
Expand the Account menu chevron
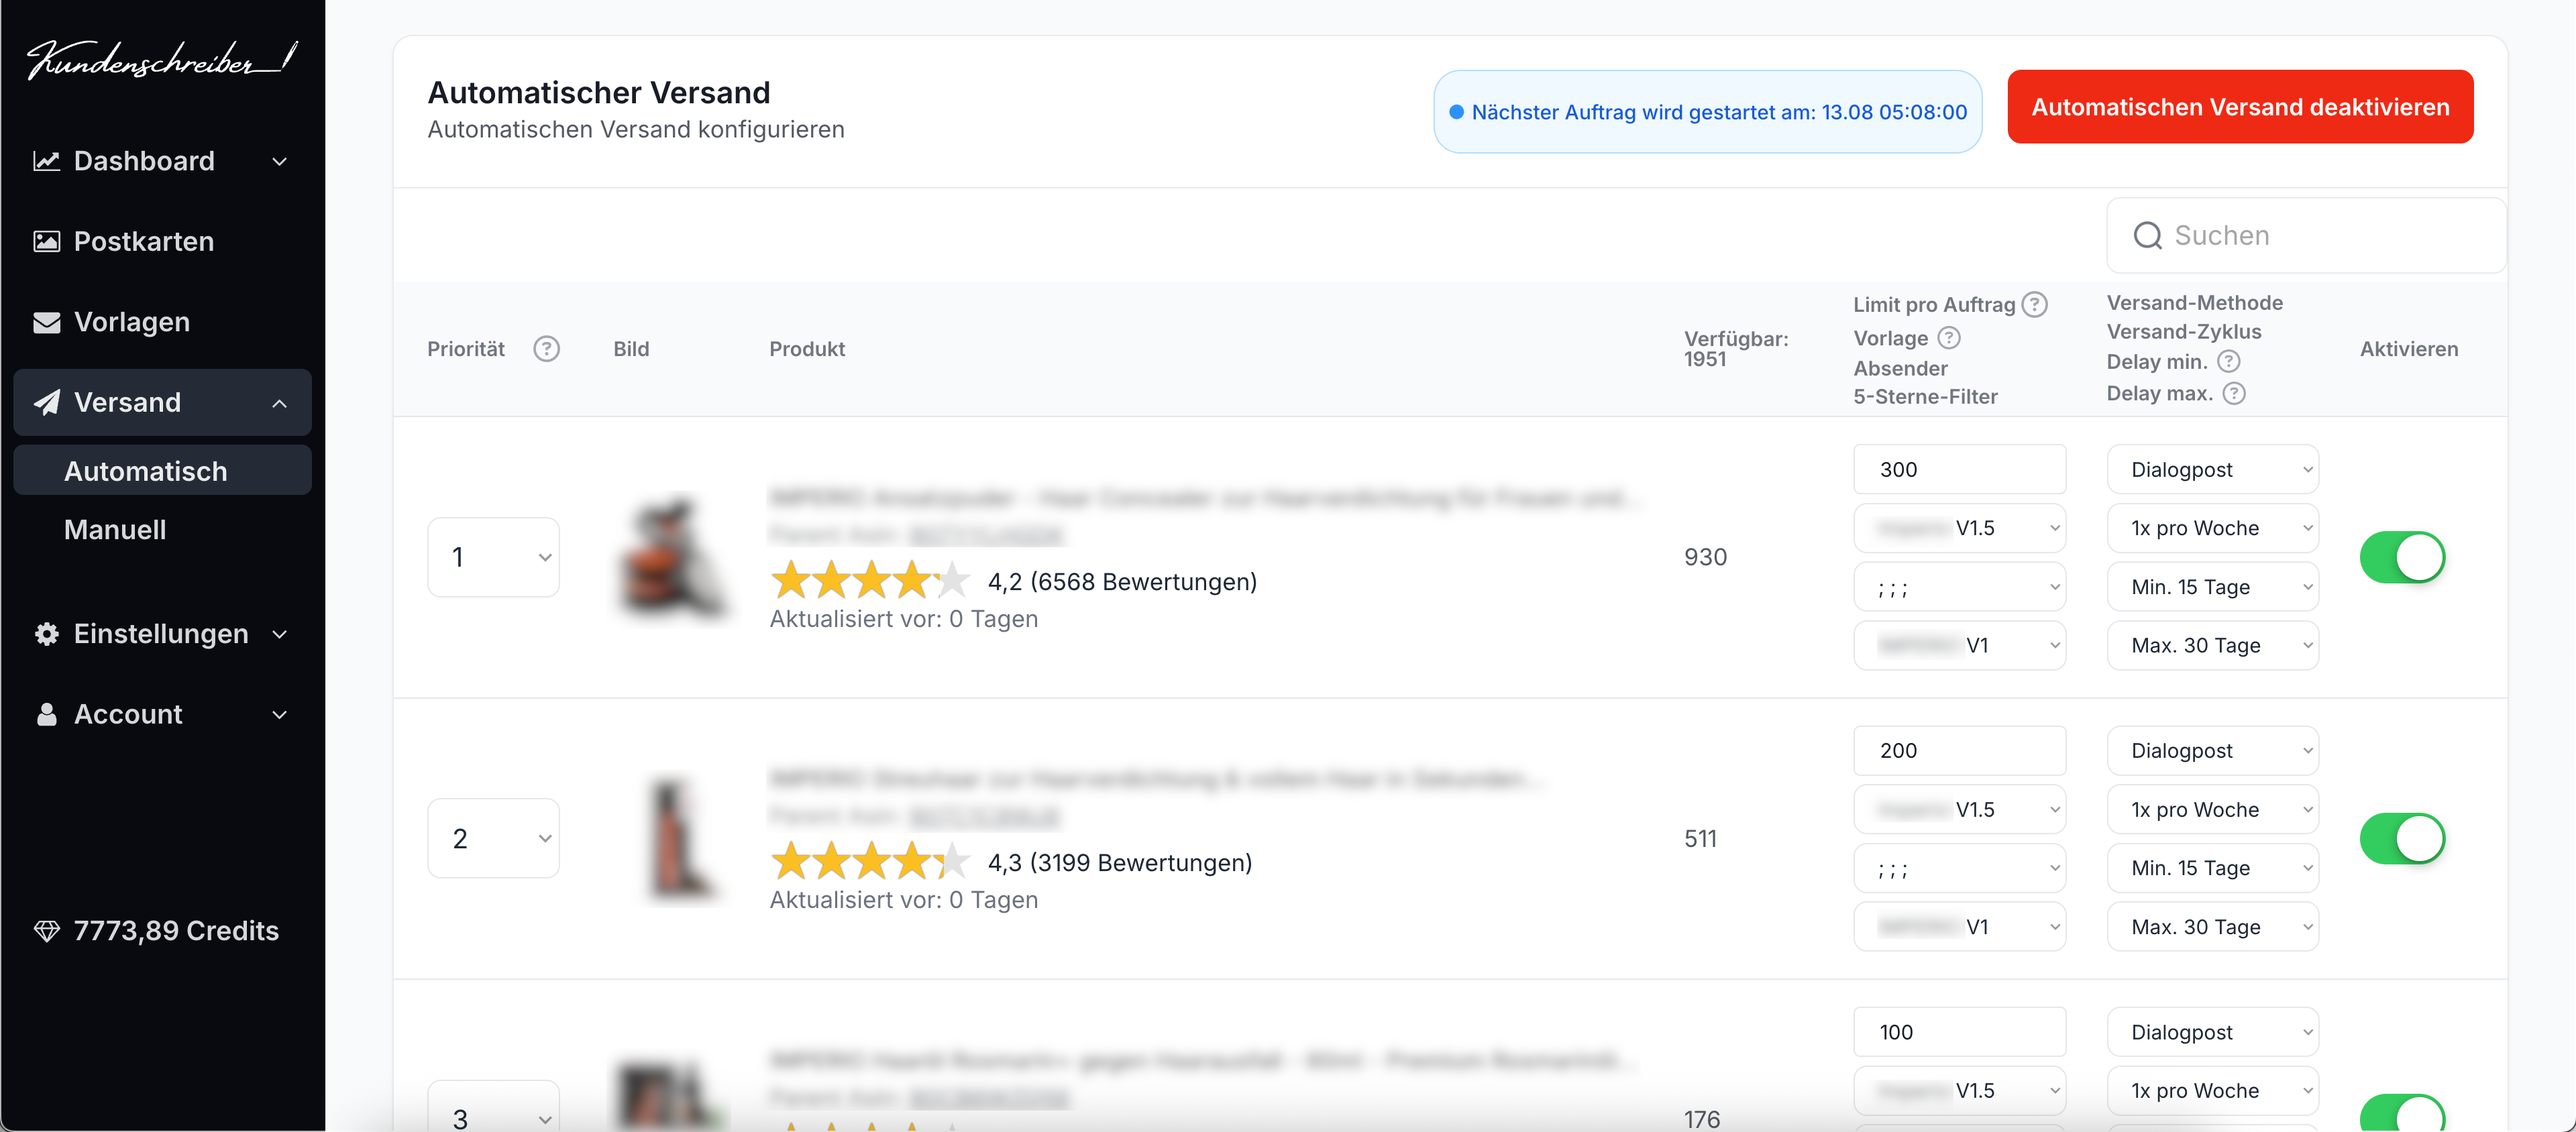[280, 715]
